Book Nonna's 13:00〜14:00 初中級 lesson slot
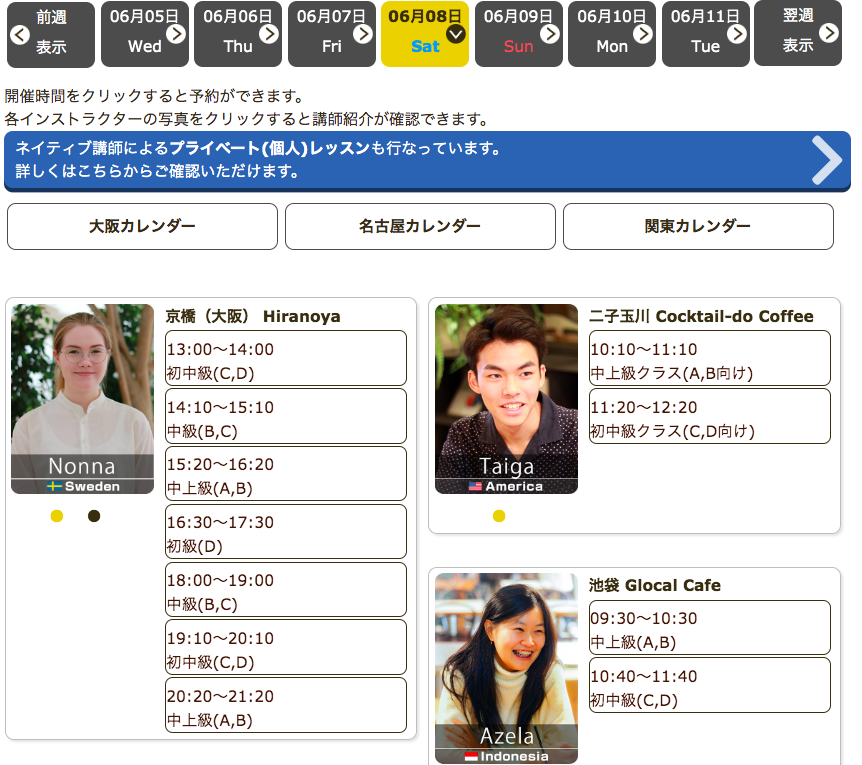Screen dimensions: 862x765 click(x=286, y=358)
